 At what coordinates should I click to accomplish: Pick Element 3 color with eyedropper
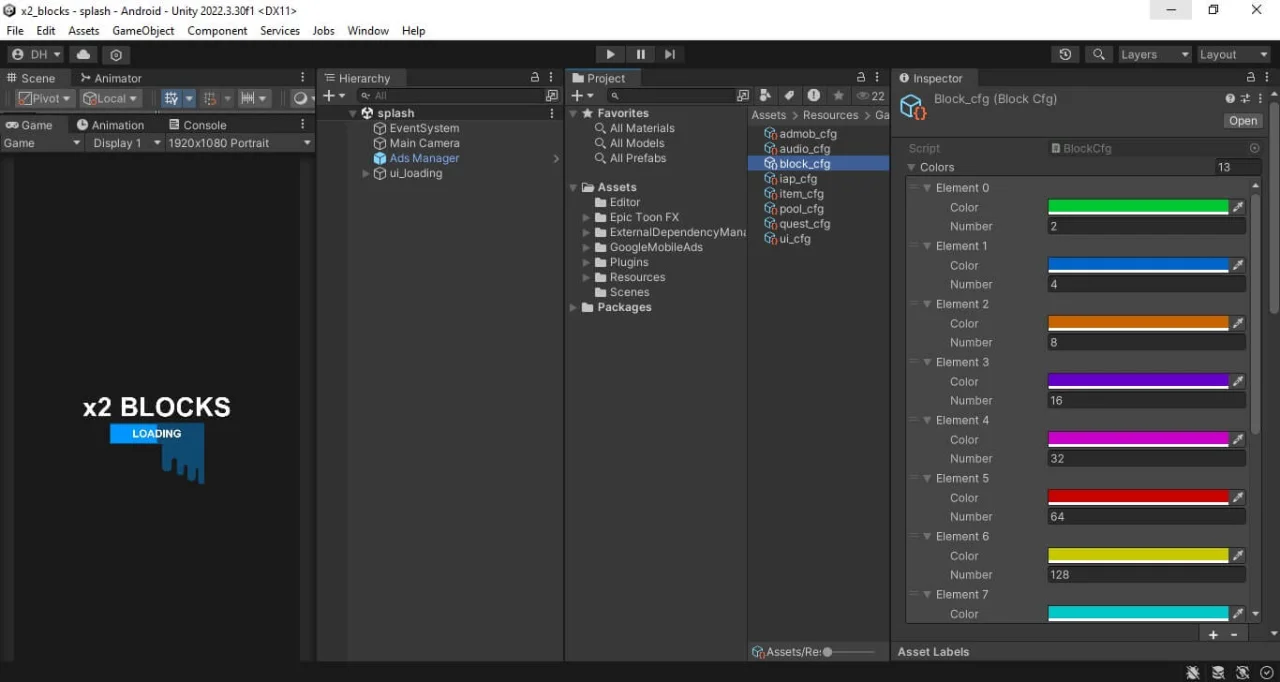pyautogui.click(x=1238, y=382)
